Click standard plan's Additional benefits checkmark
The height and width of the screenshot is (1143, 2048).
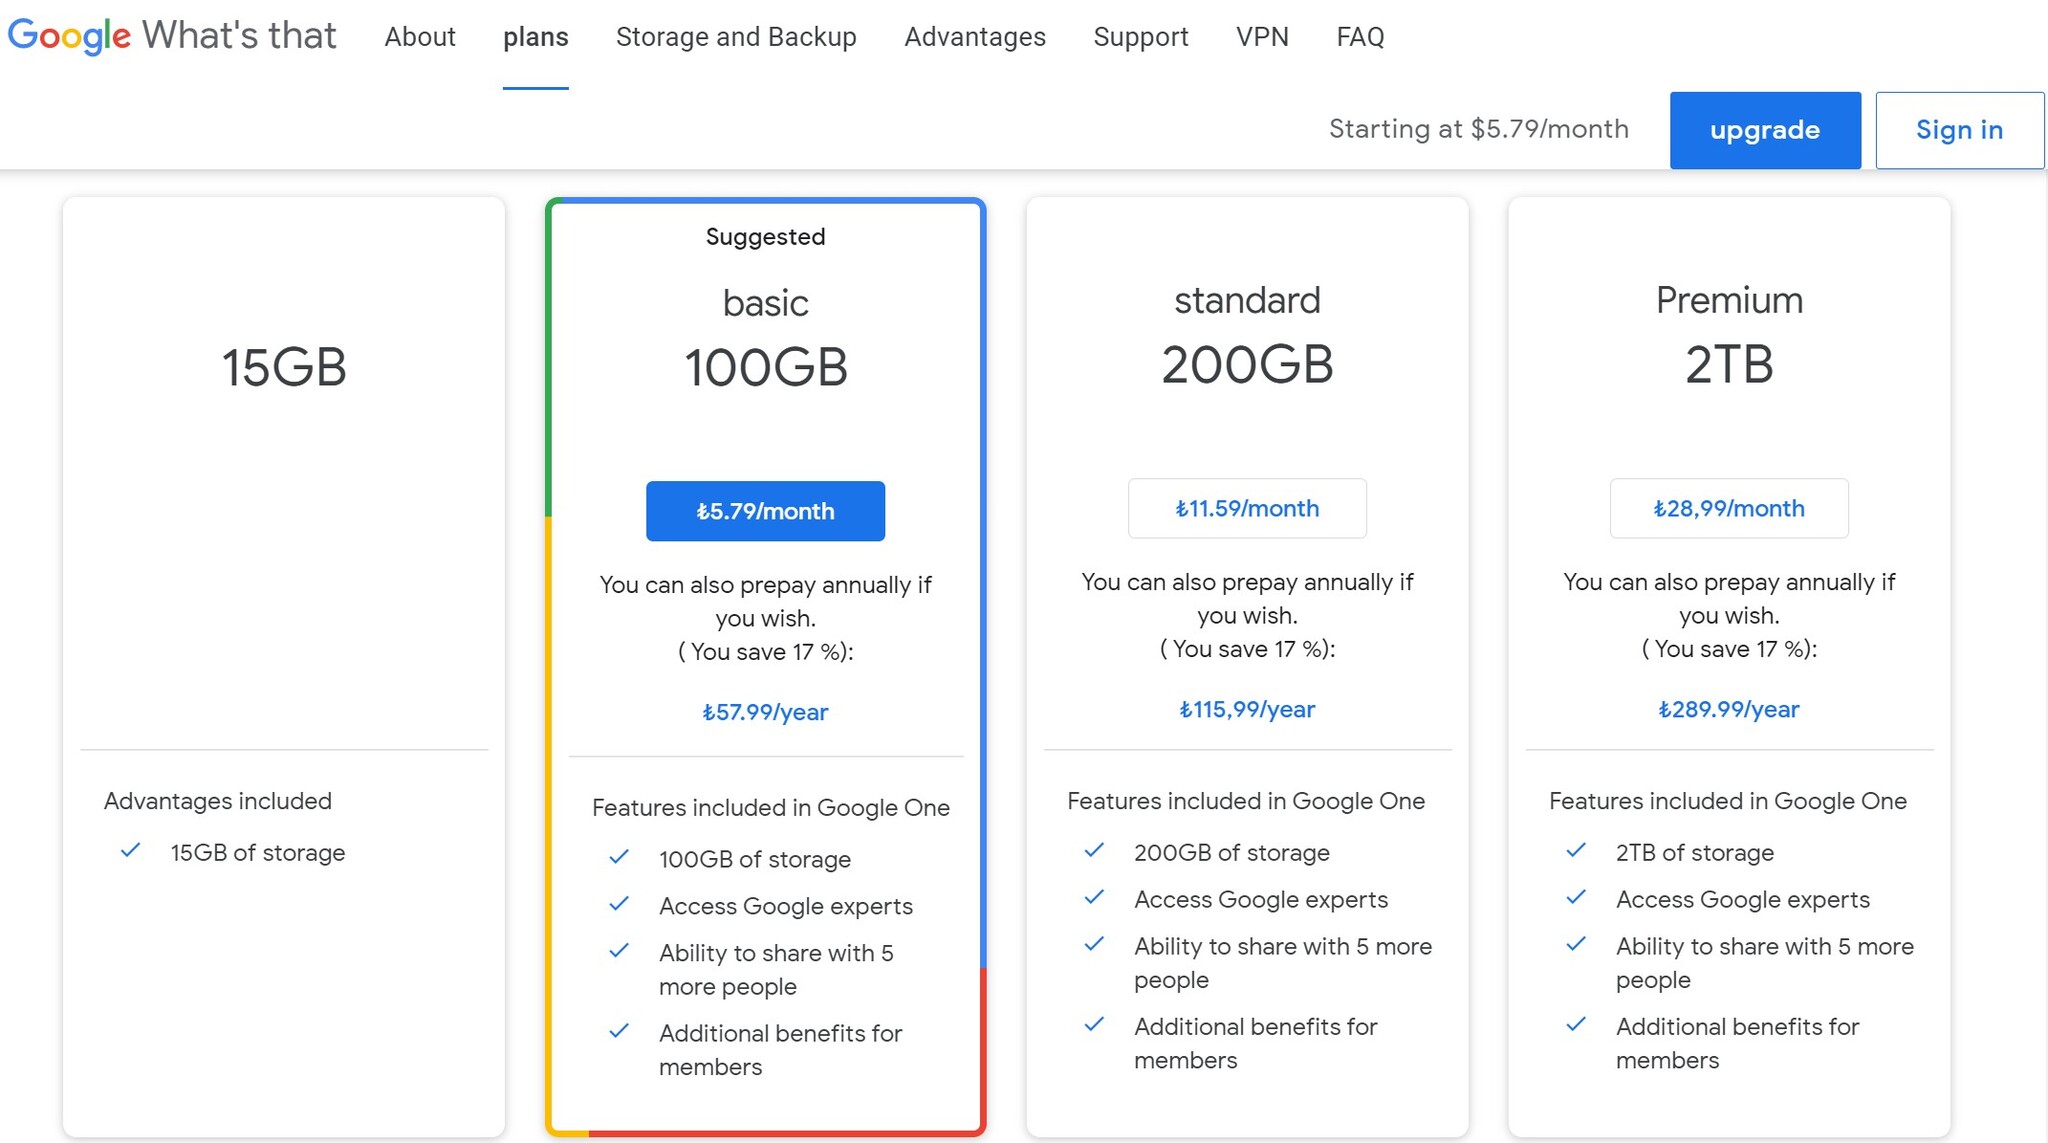click(x=1094, y=1024)
